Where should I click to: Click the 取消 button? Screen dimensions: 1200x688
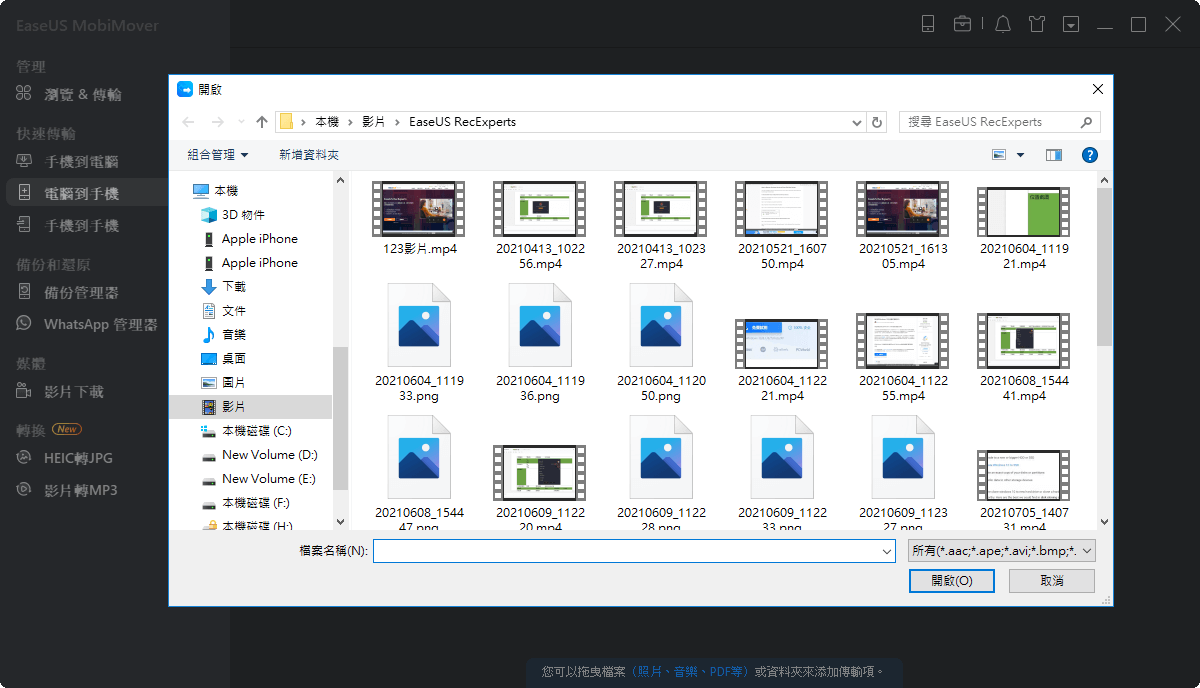coord(1051,581)
